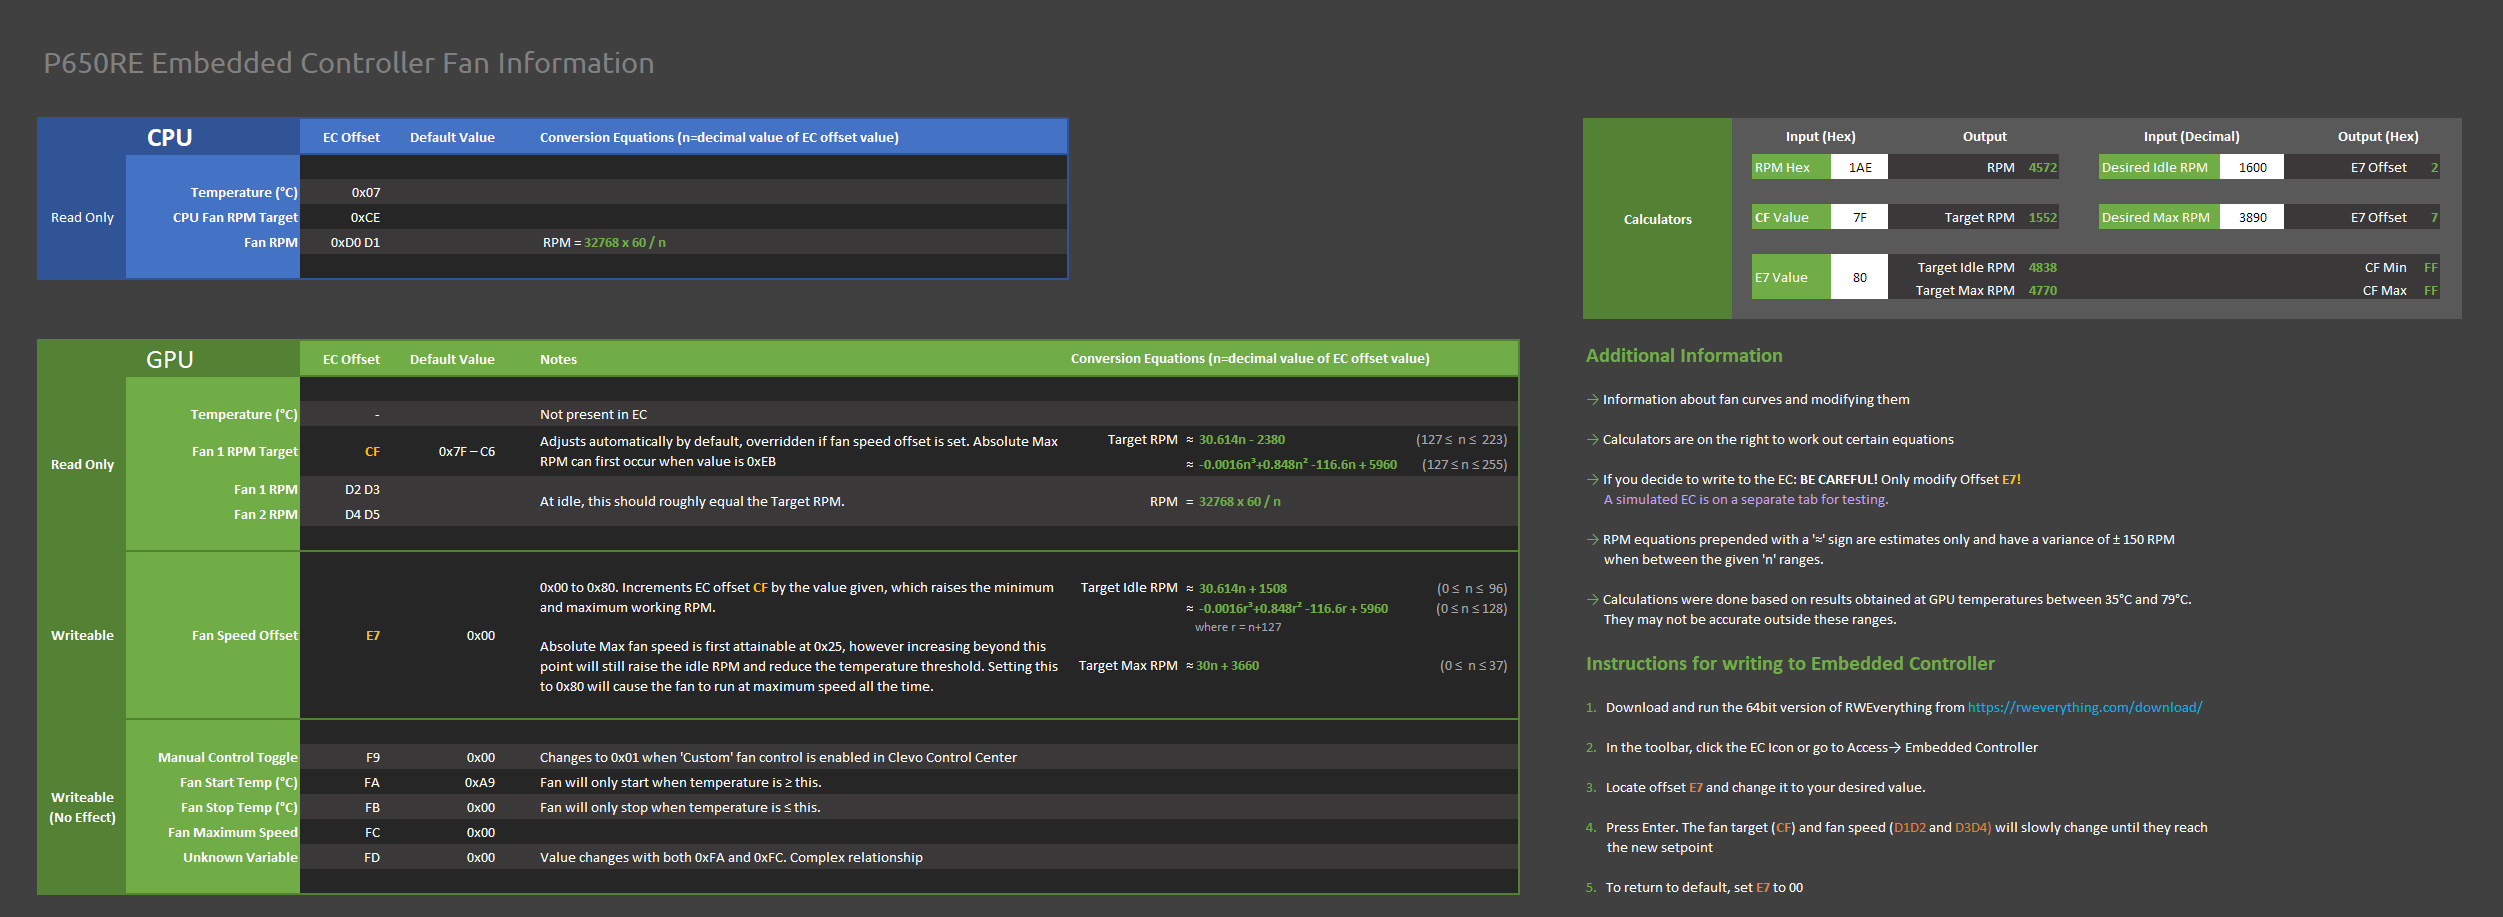Click the '0x7F – C6' default value cell
Image resolution: width=2503 pixels, height=917 pixels.
pyautogui.click(x=467, y=451)
